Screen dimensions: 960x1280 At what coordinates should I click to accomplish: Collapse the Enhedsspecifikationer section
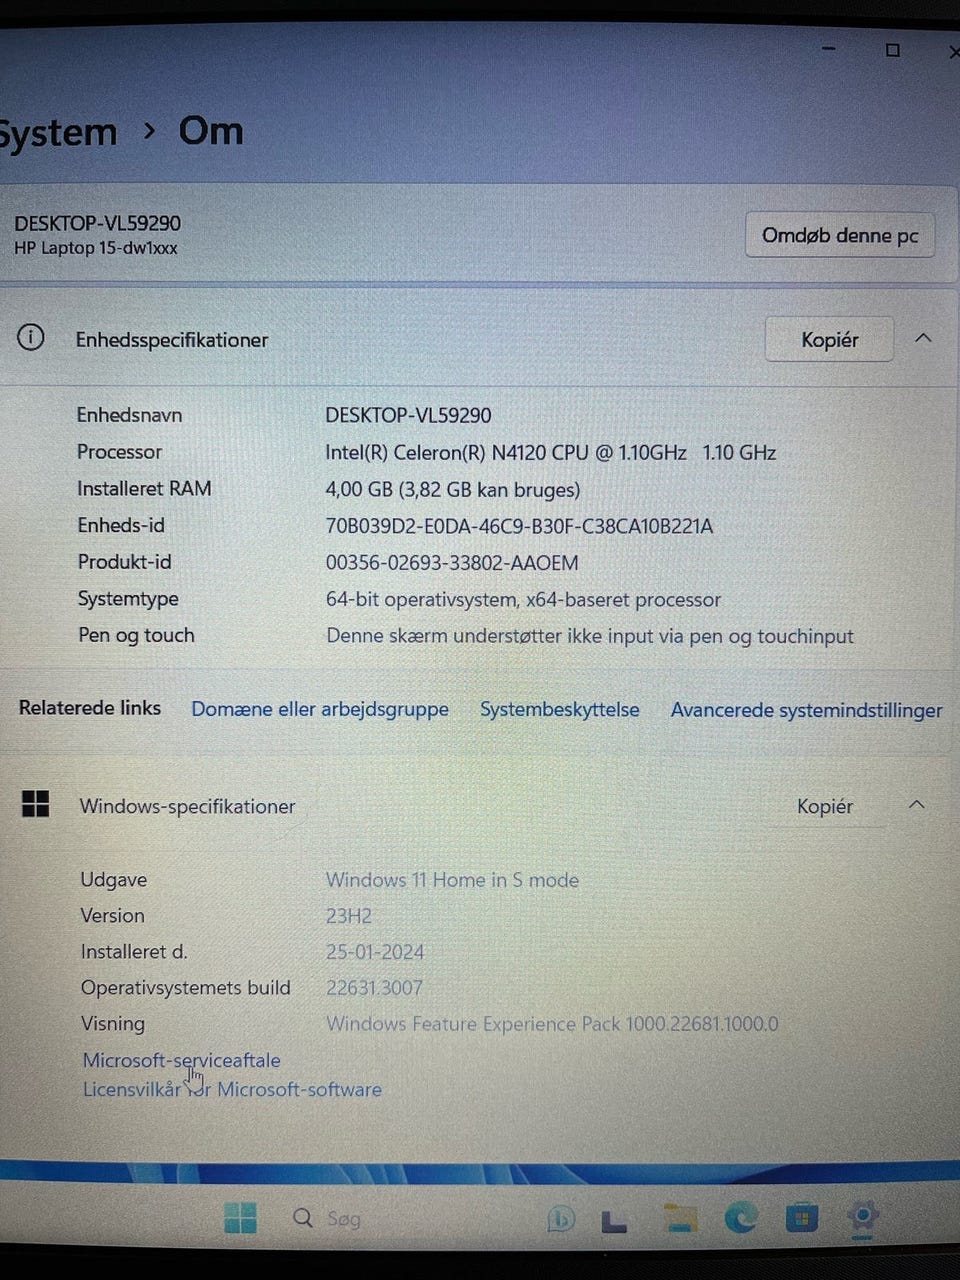(923, 338)
